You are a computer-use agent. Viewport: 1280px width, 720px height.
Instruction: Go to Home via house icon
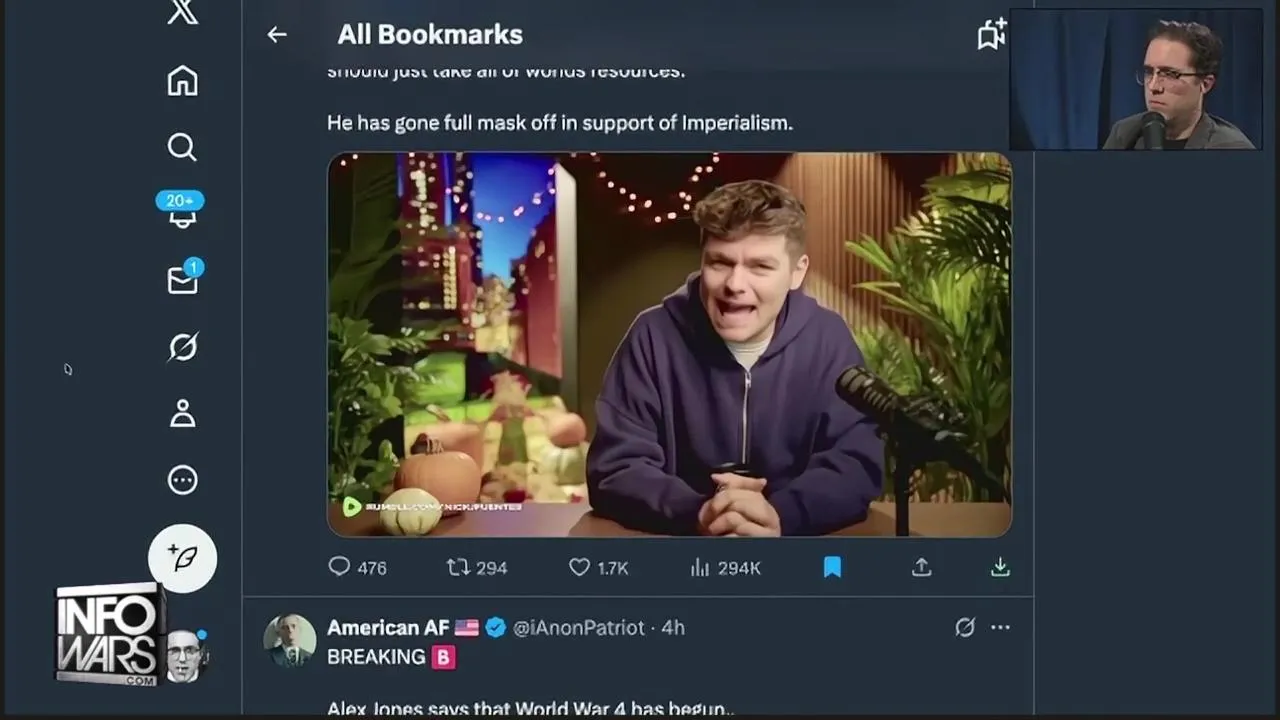click(182, 80)
